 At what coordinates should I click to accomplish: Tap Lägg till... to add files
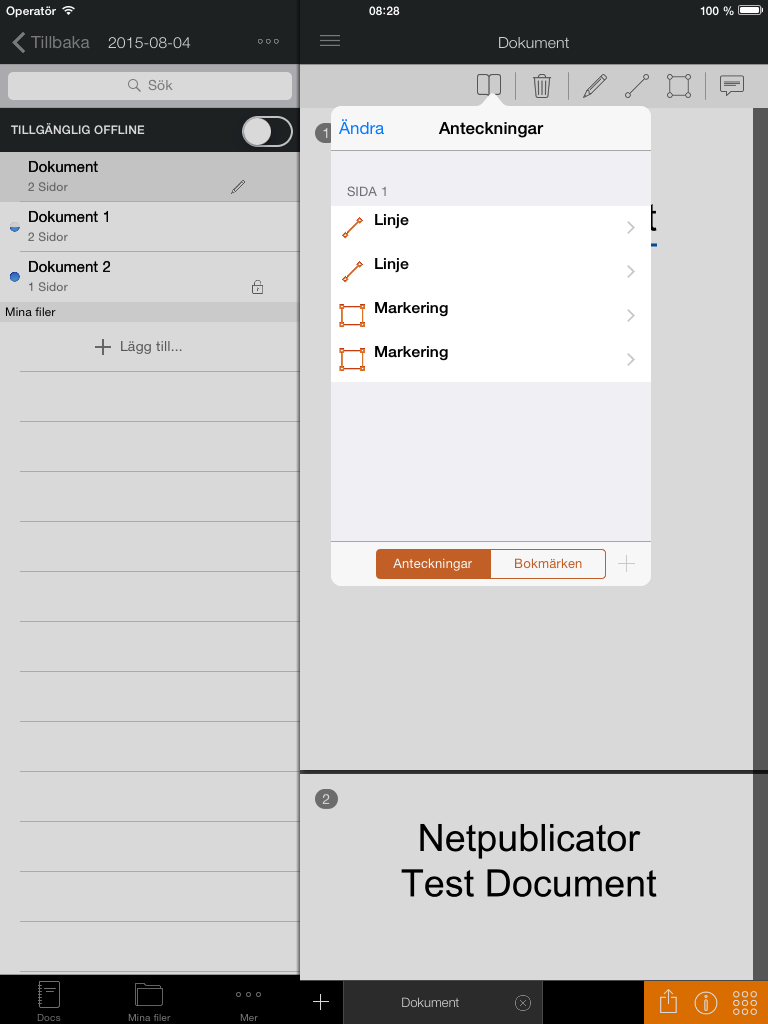point(138,347)
